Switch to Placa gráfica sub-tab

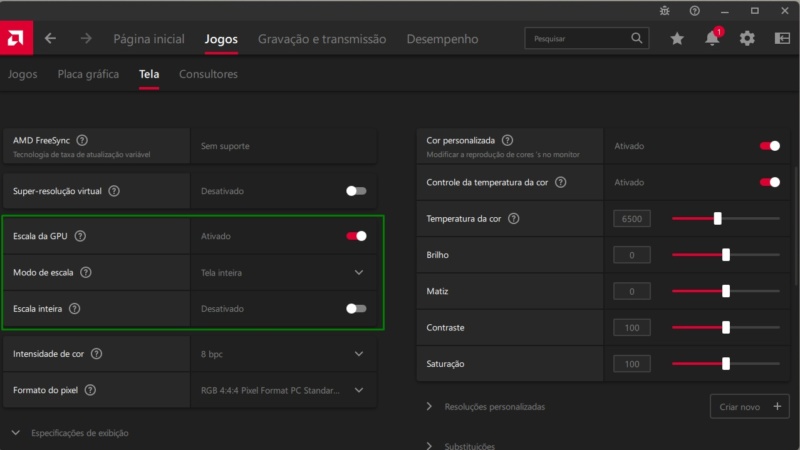coord(88,74)
